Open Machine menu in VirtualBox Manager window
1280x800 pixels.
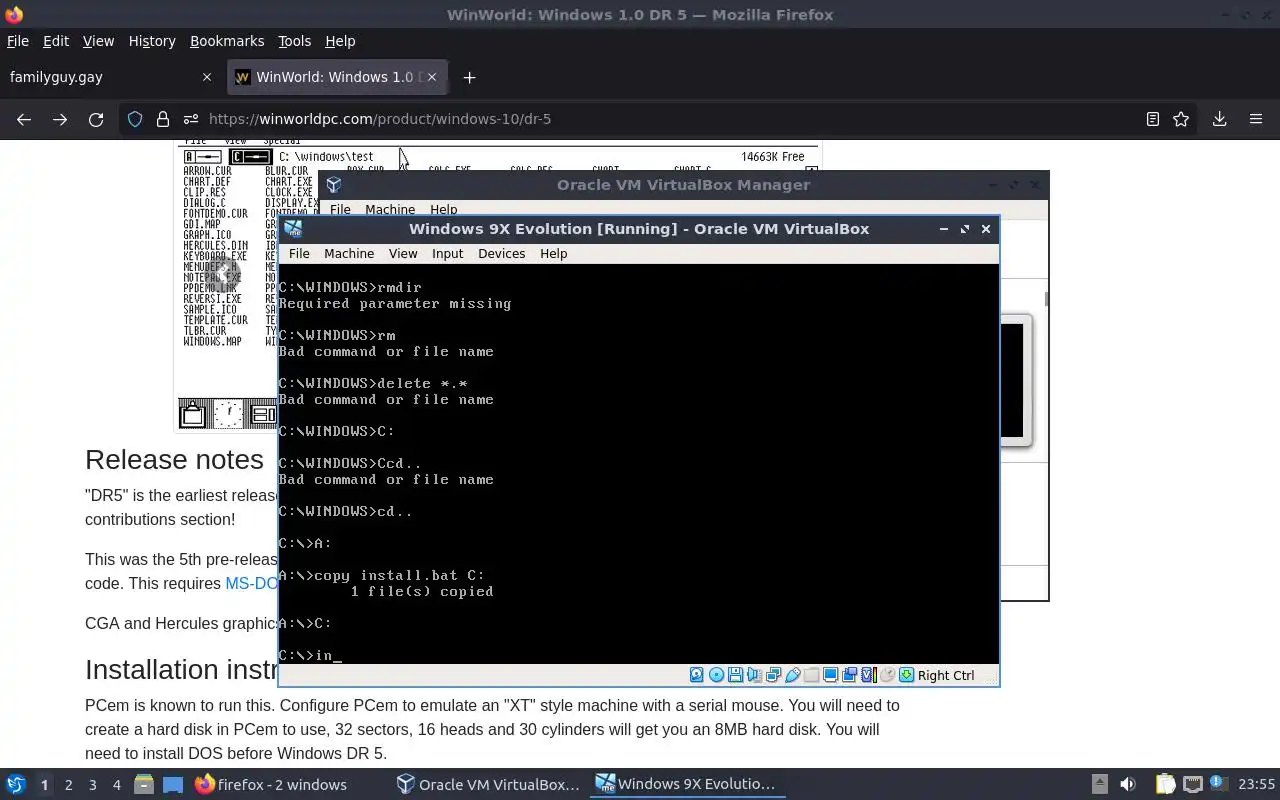390,209
